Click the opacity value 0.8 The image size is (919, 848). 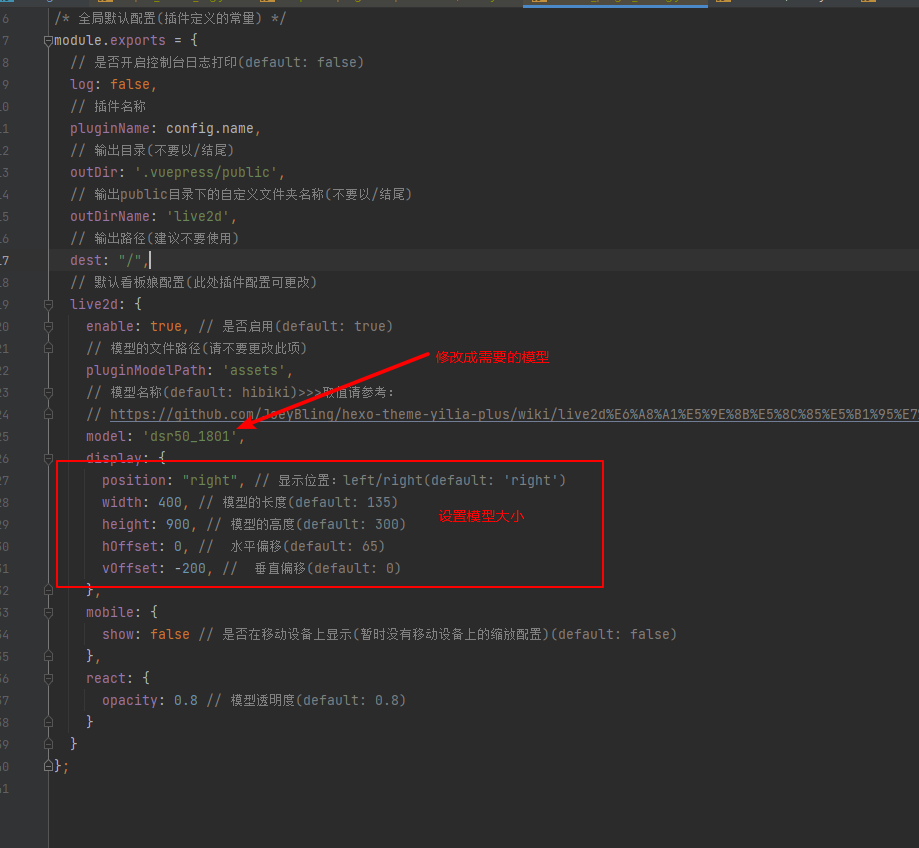[186, 700]
